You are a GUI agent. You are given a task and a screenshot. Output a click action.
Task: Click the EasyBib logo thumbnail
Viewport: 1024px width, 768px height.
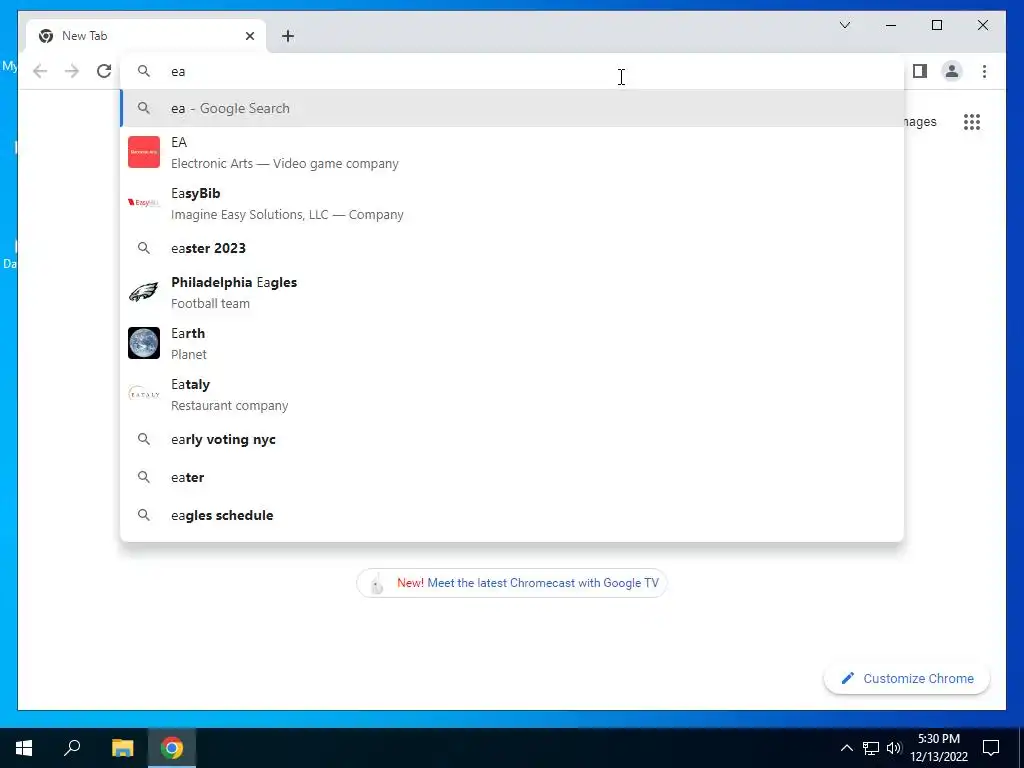pyautogui.click(x=144, y=203)
